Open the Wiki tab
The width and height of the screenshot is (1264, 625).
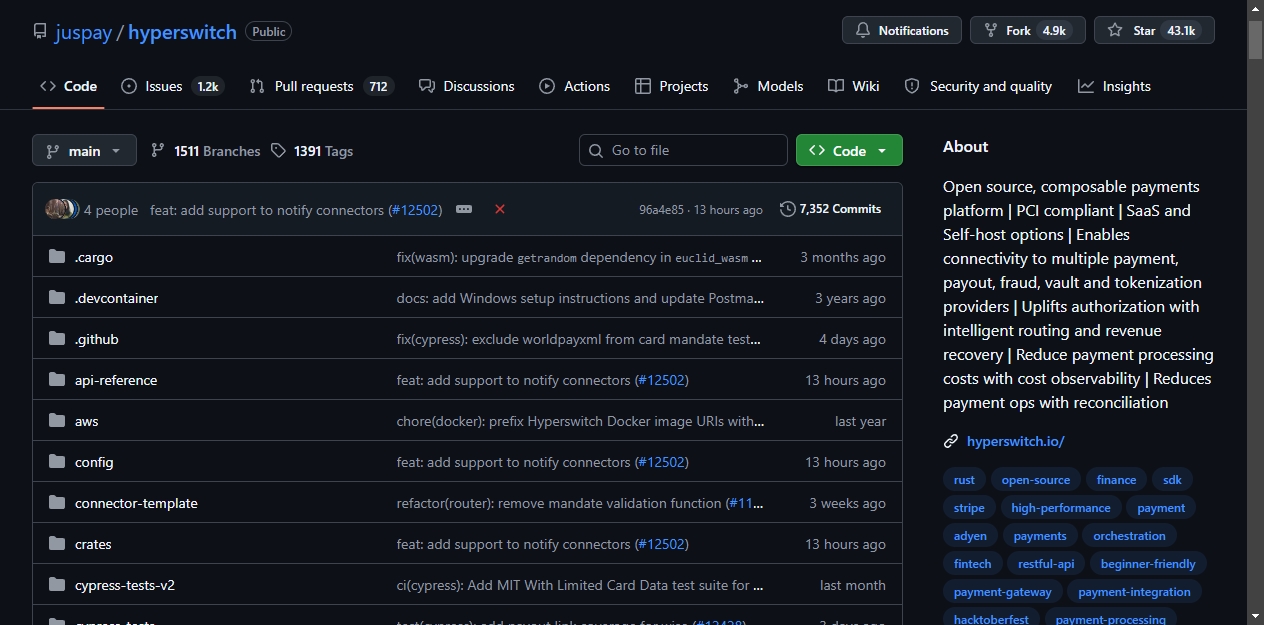tap(854, 86)
